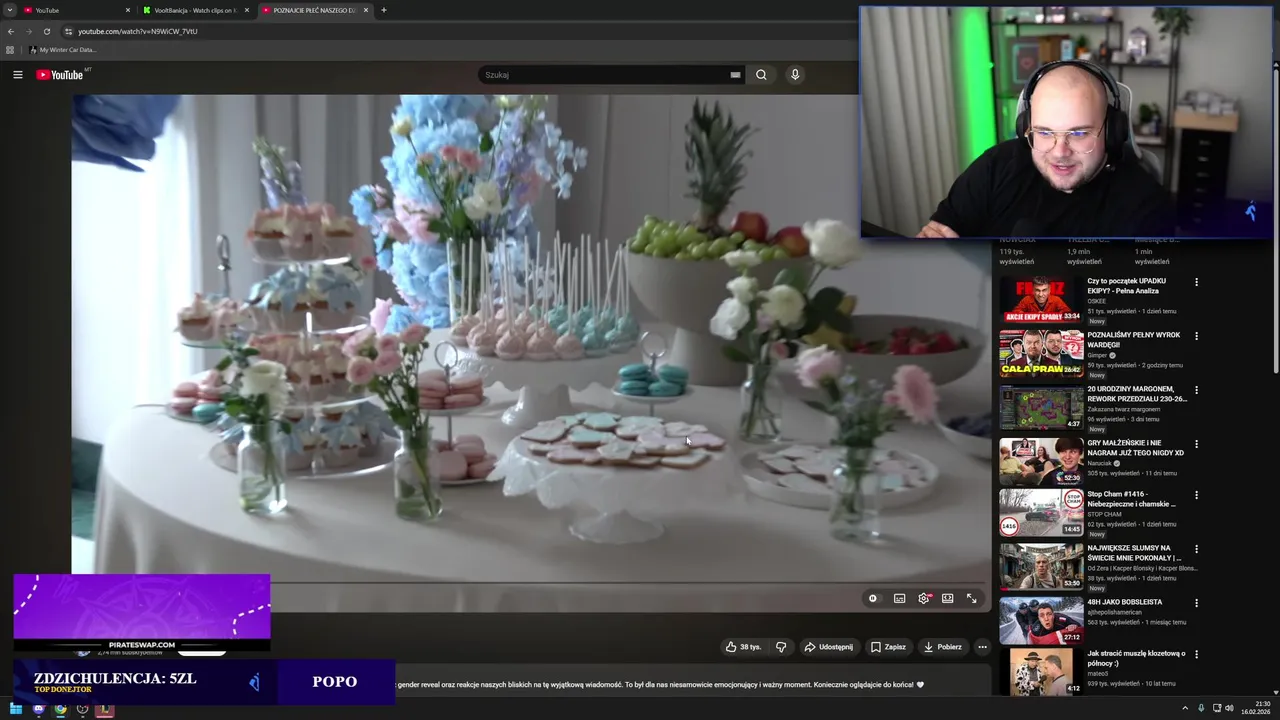This screenshot has width=1280, height=720.
Task: Enter fullscreen in the video player
Action: pyautogui.click(x=971, y=598)
